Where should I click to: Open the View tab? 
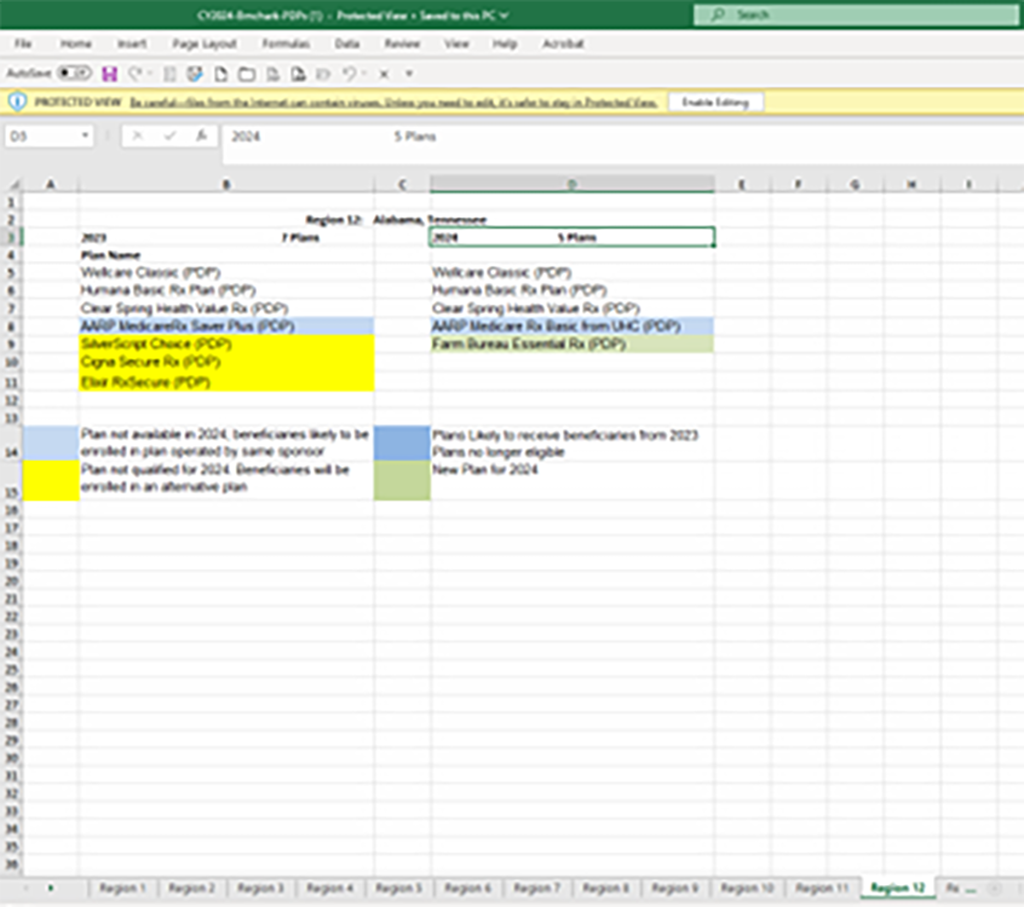[456, 44]
